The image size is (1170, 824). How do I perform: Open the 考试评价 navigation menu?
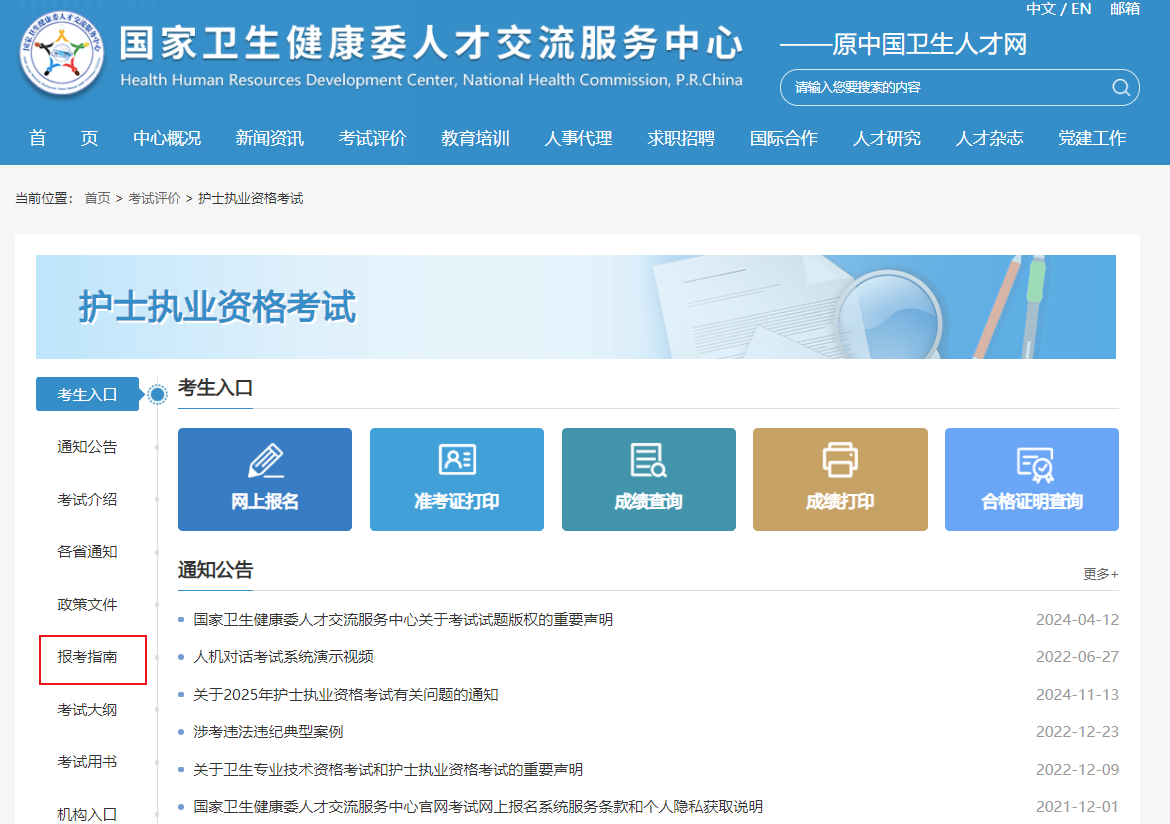pyautogui.click(x=372, y=139)
